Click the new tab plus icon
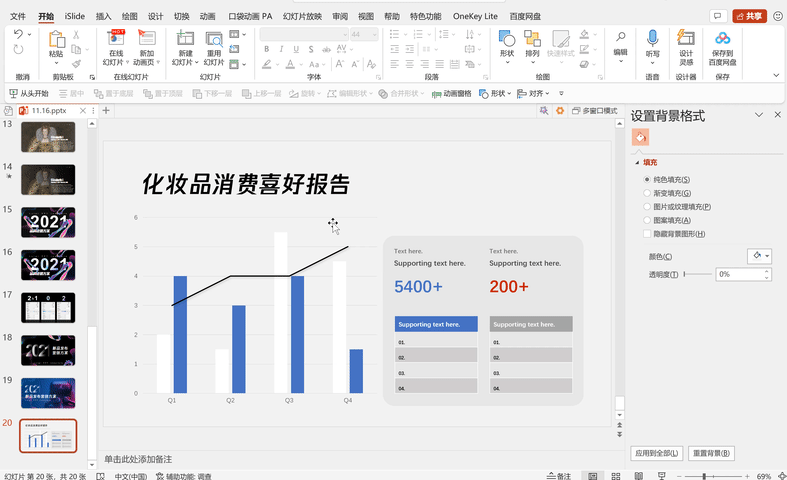This screenshot has height=480, width=787. point(106,110)
